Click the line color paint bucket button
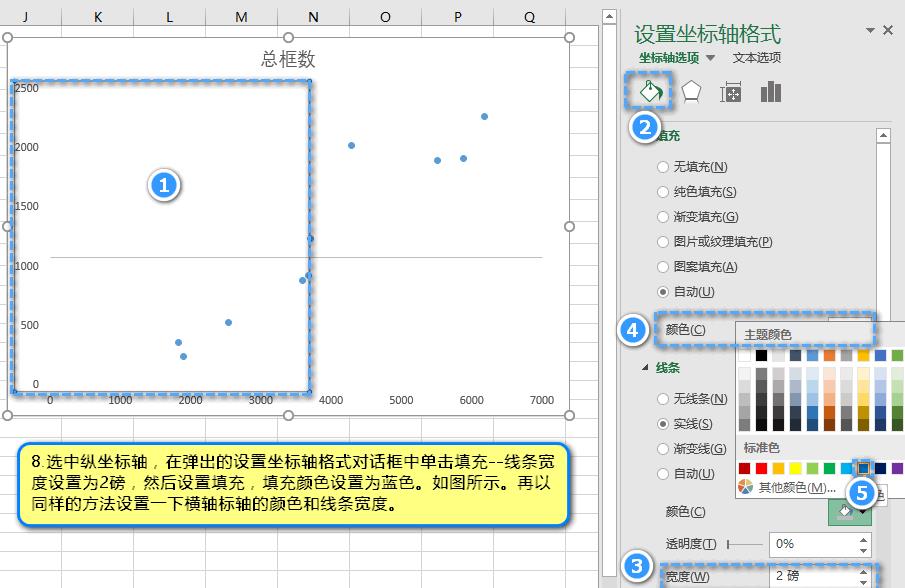Image resolution: width=905 pixels, height=588 pixels. click(x=843, y=511)
